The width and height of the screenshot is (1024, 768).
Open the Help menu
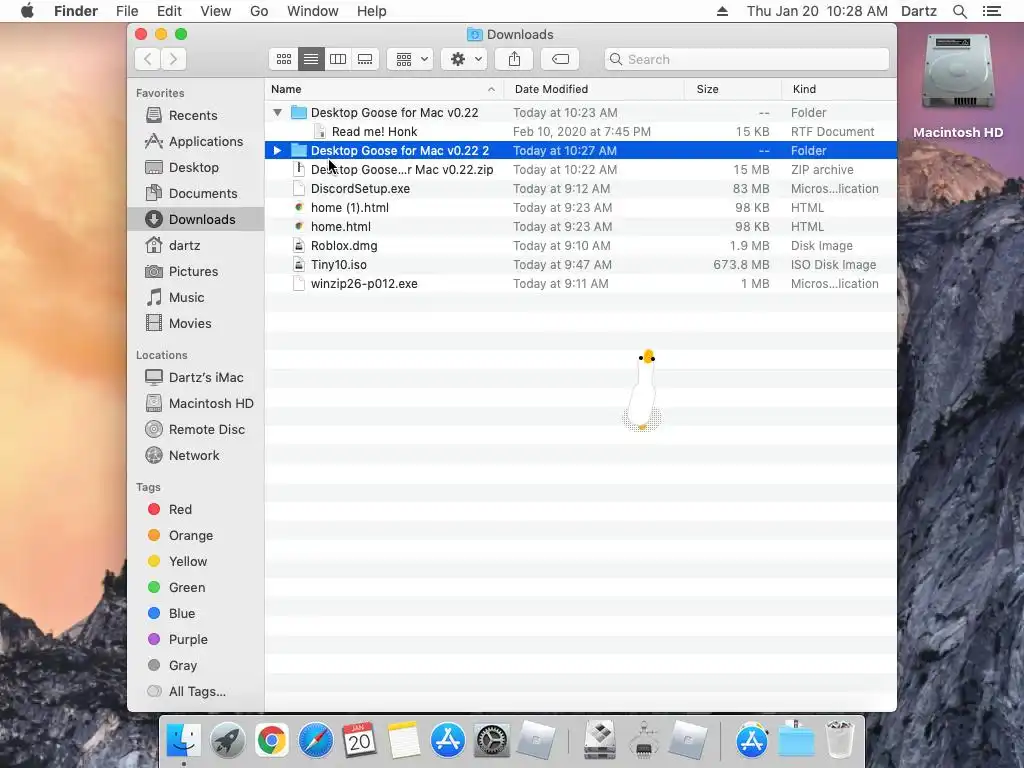372,11
